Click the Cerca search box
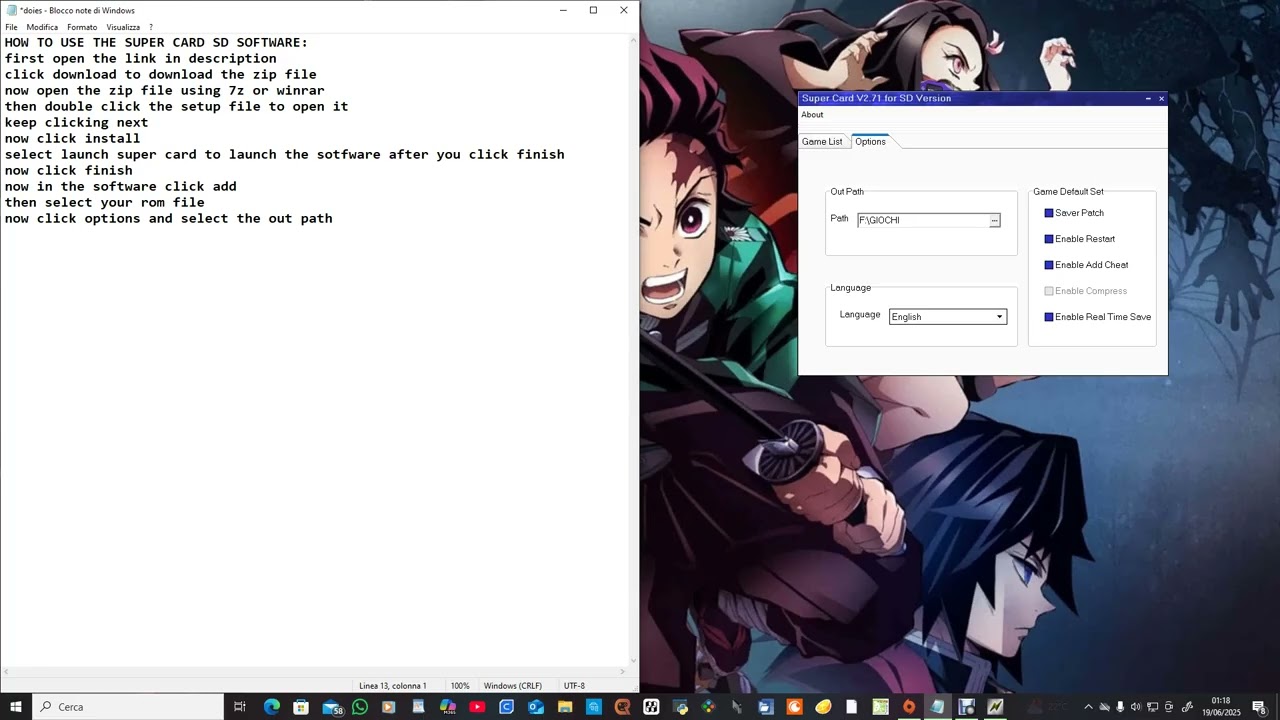 pos(128,707)
